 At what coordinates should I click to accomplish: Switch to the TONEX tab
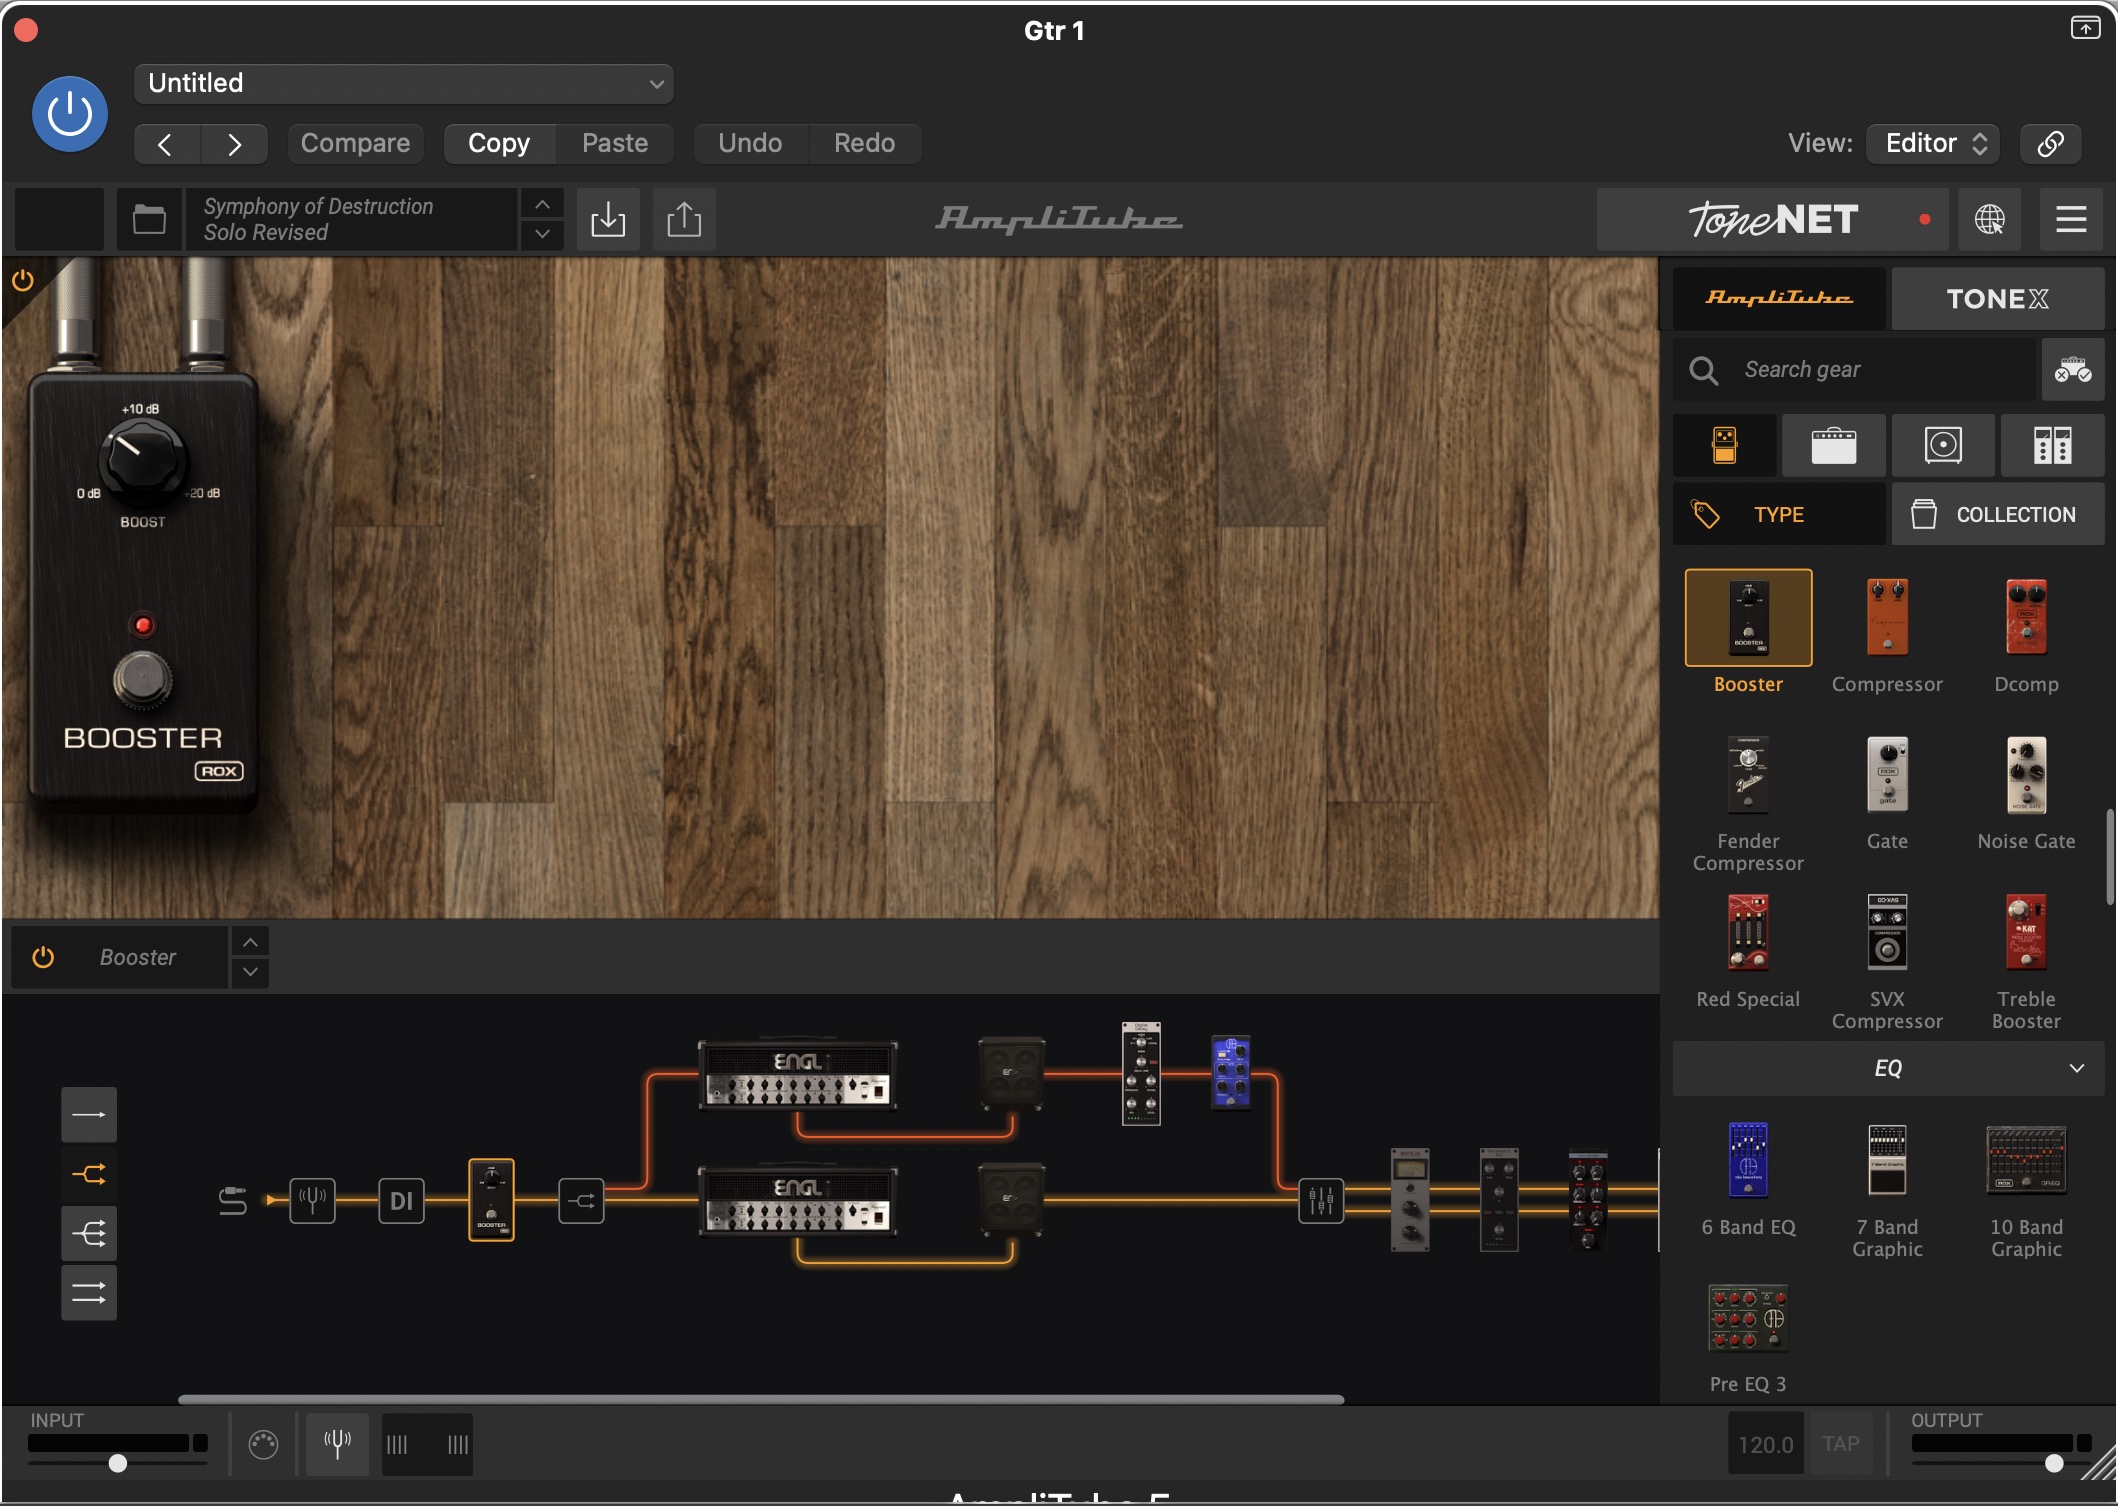[x=1996, y=299]
